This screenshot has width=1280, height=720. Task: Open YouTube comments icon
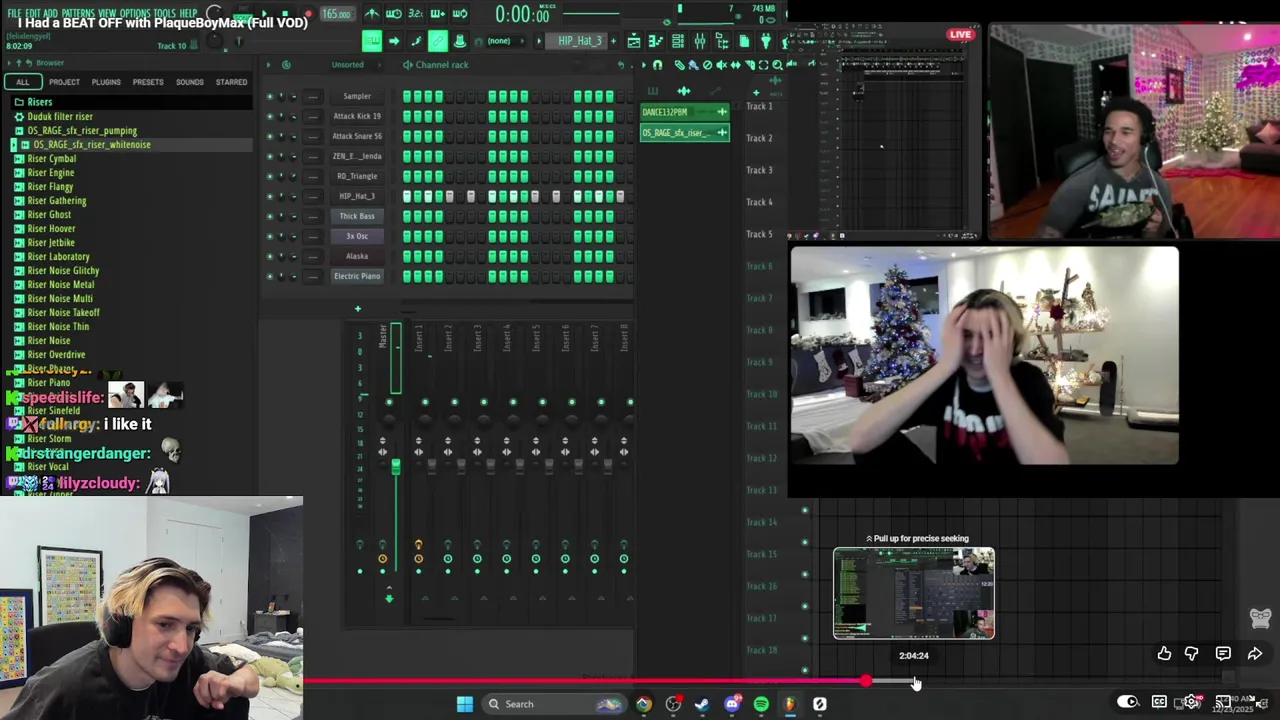coord(1223,653)
